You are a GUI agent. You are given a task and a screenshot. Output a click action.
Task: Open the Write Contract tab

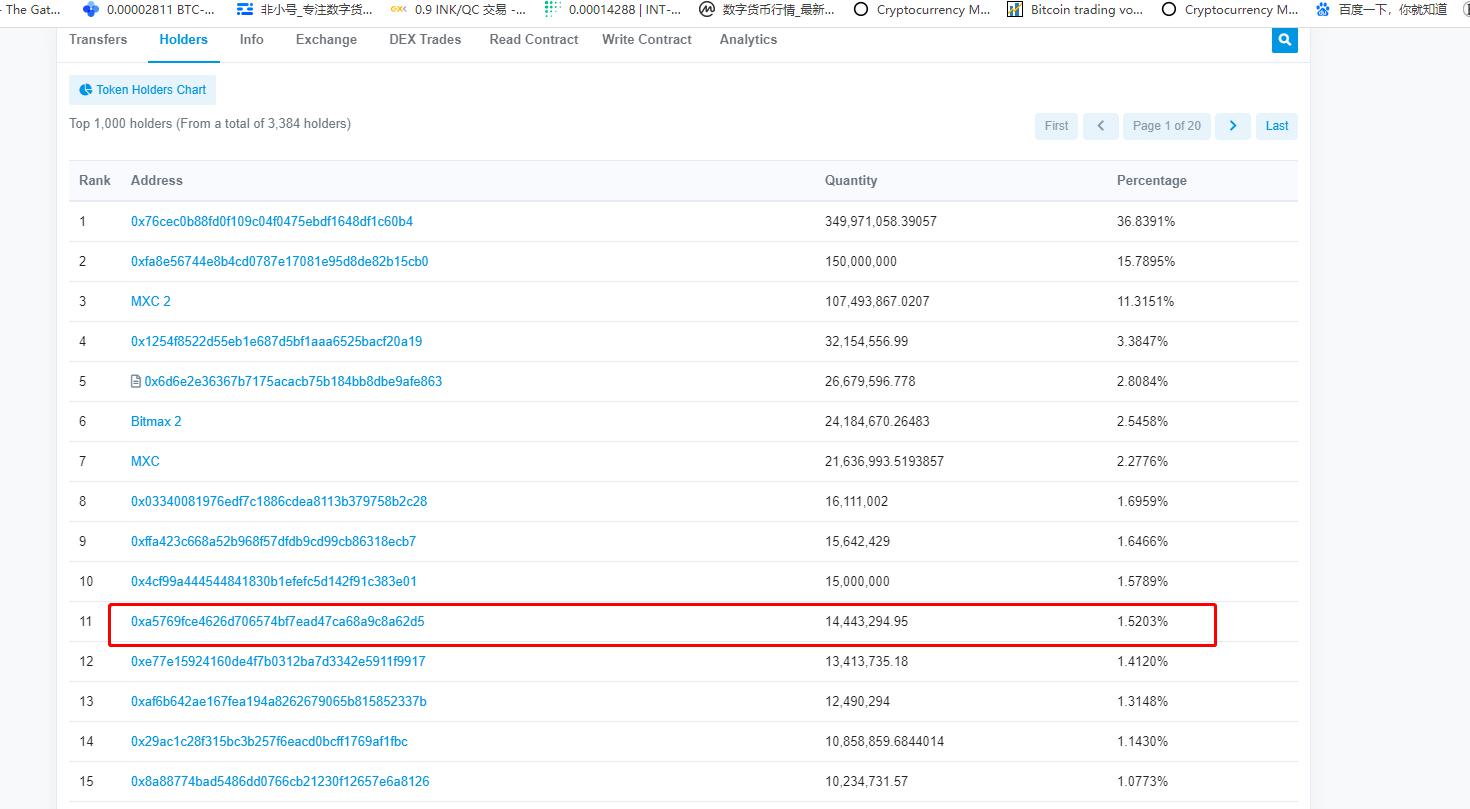[646, 40]
